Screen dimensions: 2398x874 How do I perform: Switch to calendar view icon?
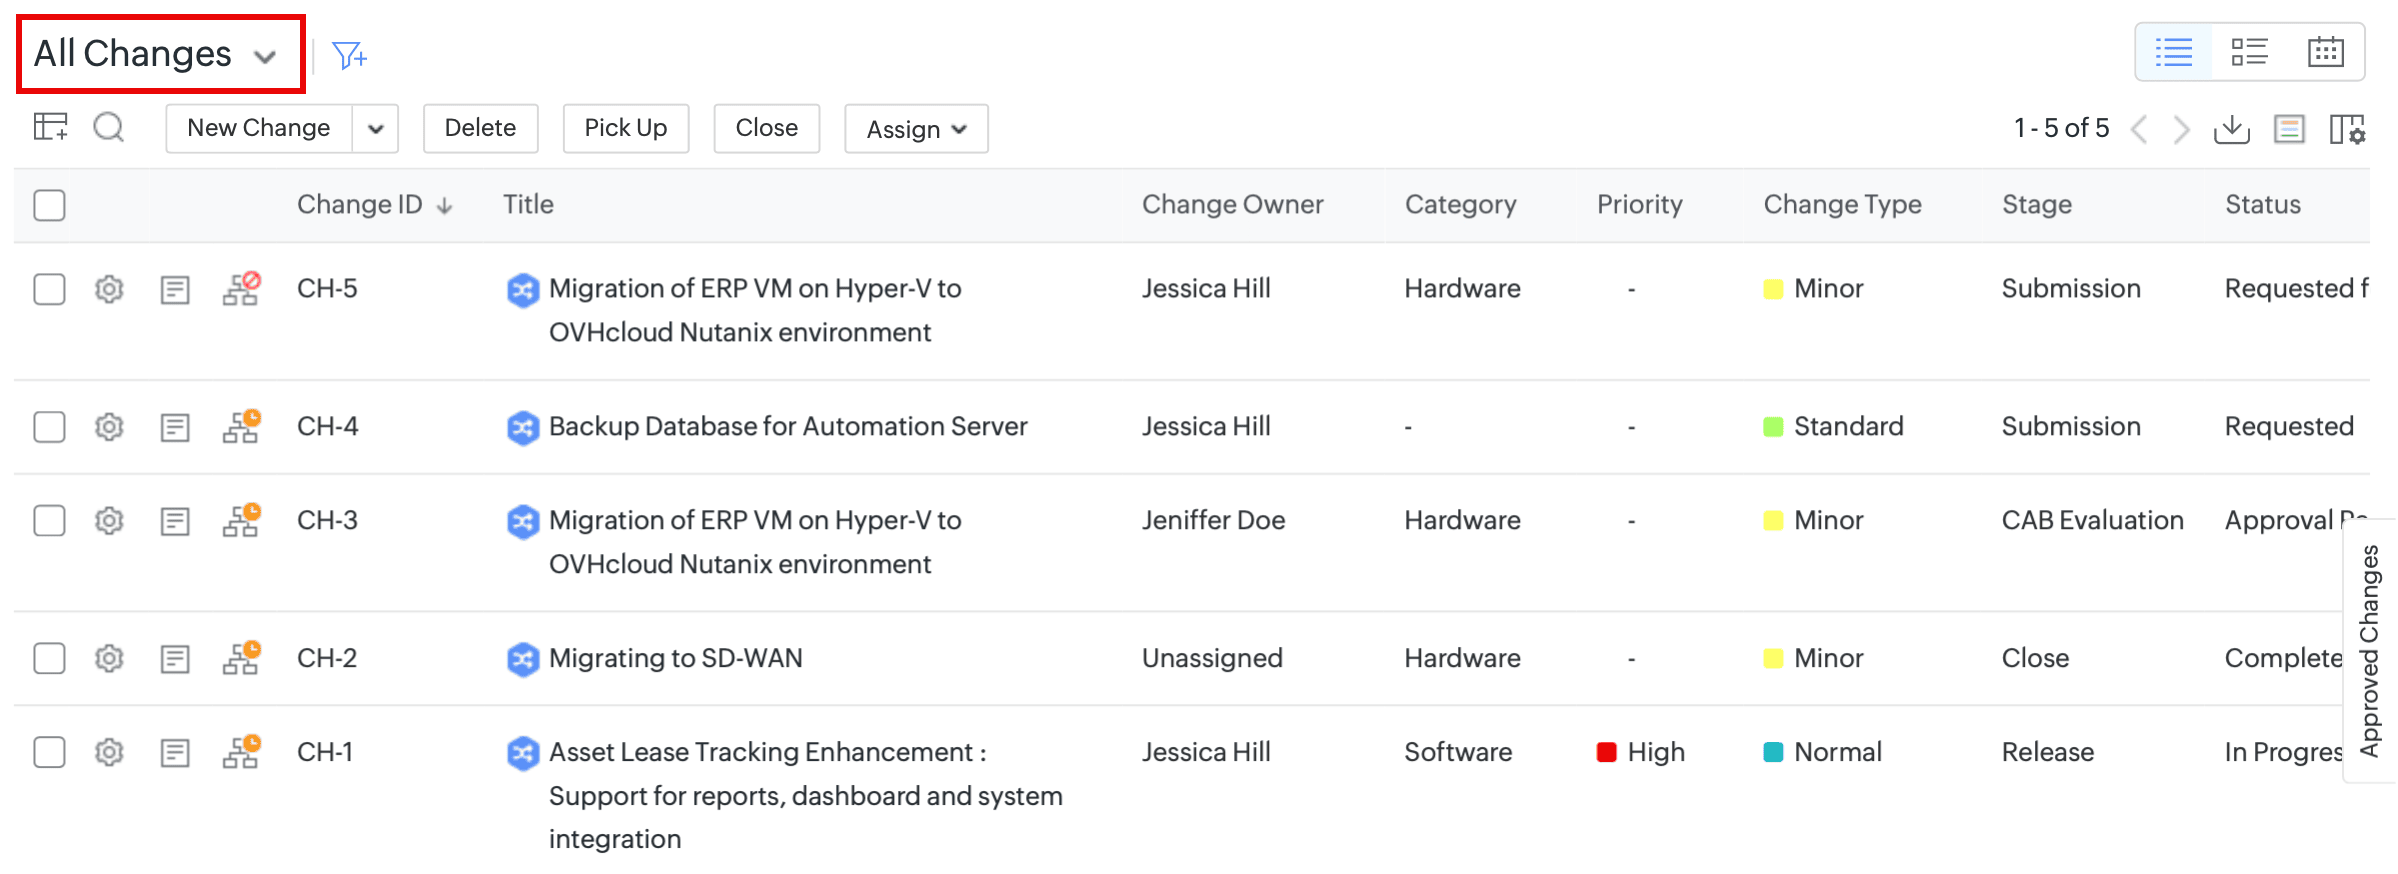click(2325, 52)
